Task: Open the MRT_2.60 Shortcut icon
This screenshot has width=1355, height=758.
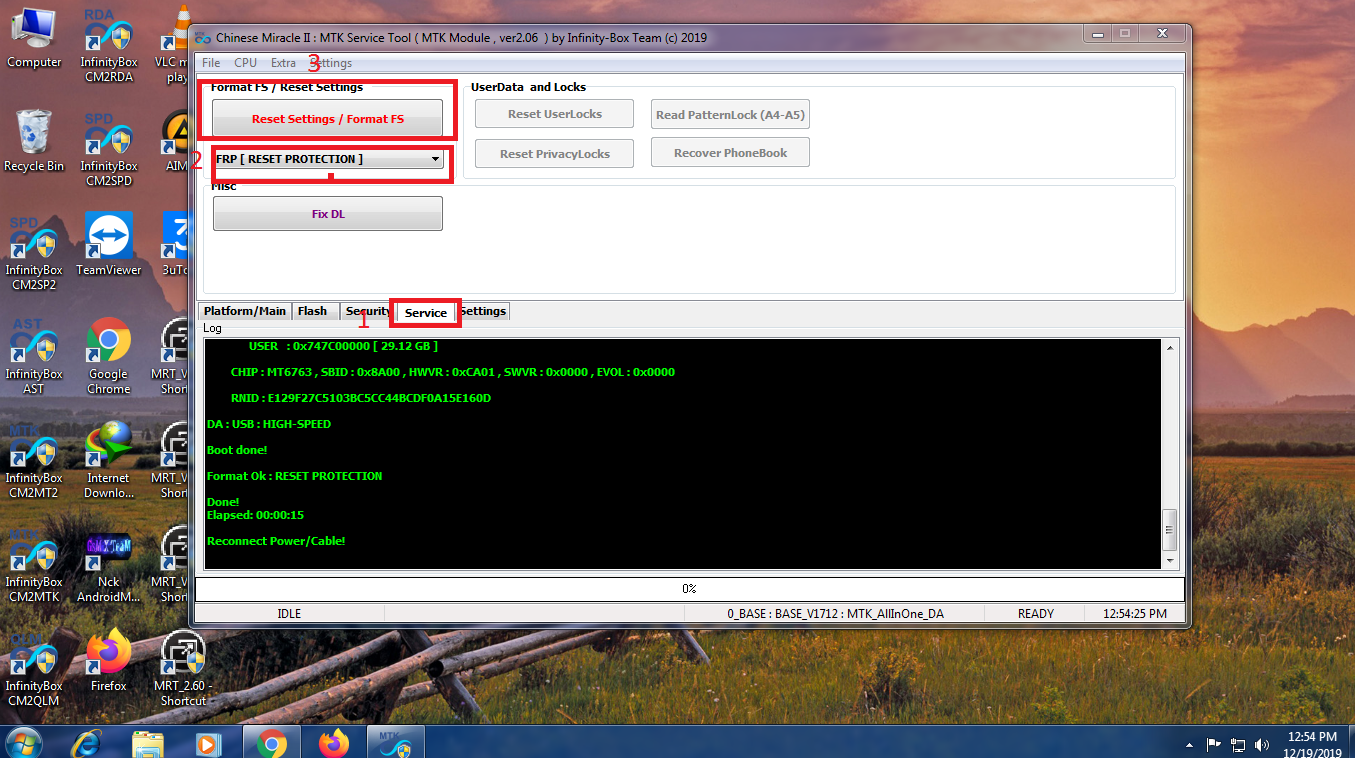Action: click(183, 668)
